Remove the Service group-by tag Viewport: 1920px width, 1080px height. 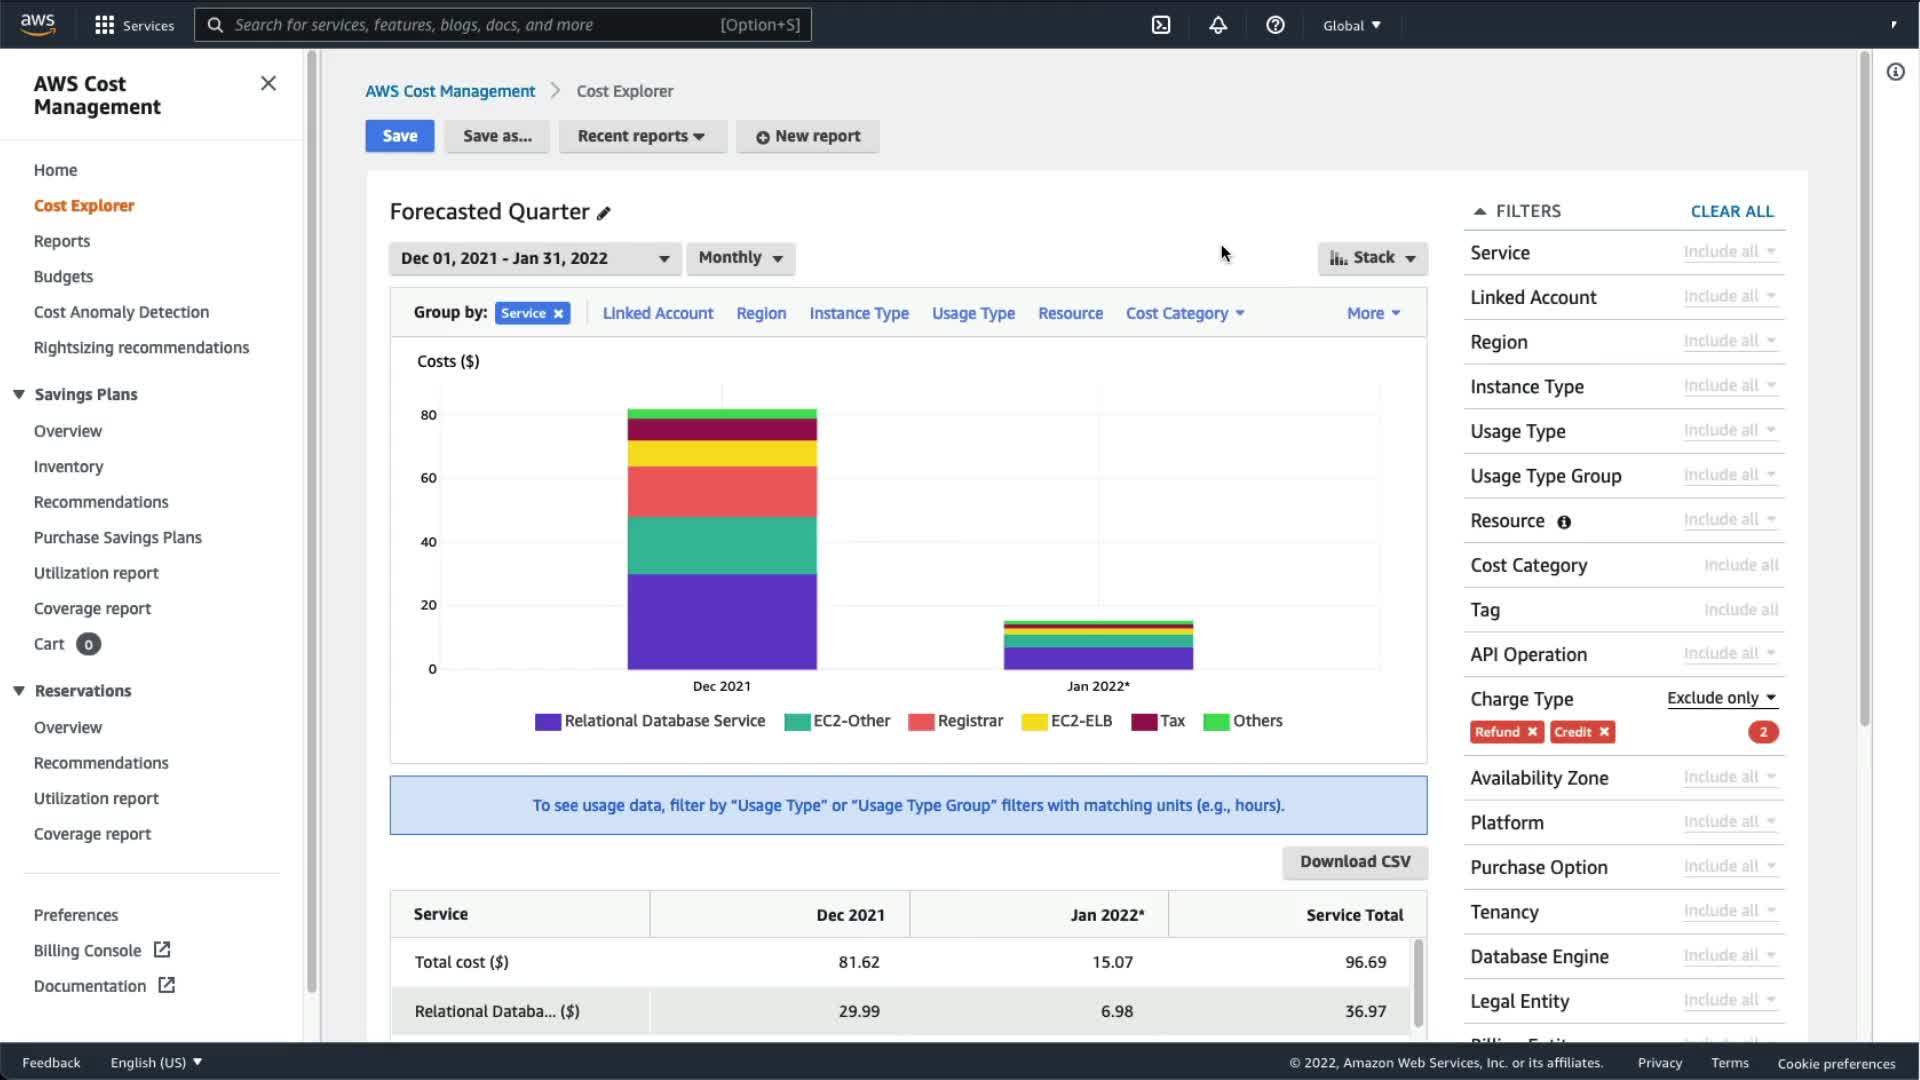[x=559, y=314]
